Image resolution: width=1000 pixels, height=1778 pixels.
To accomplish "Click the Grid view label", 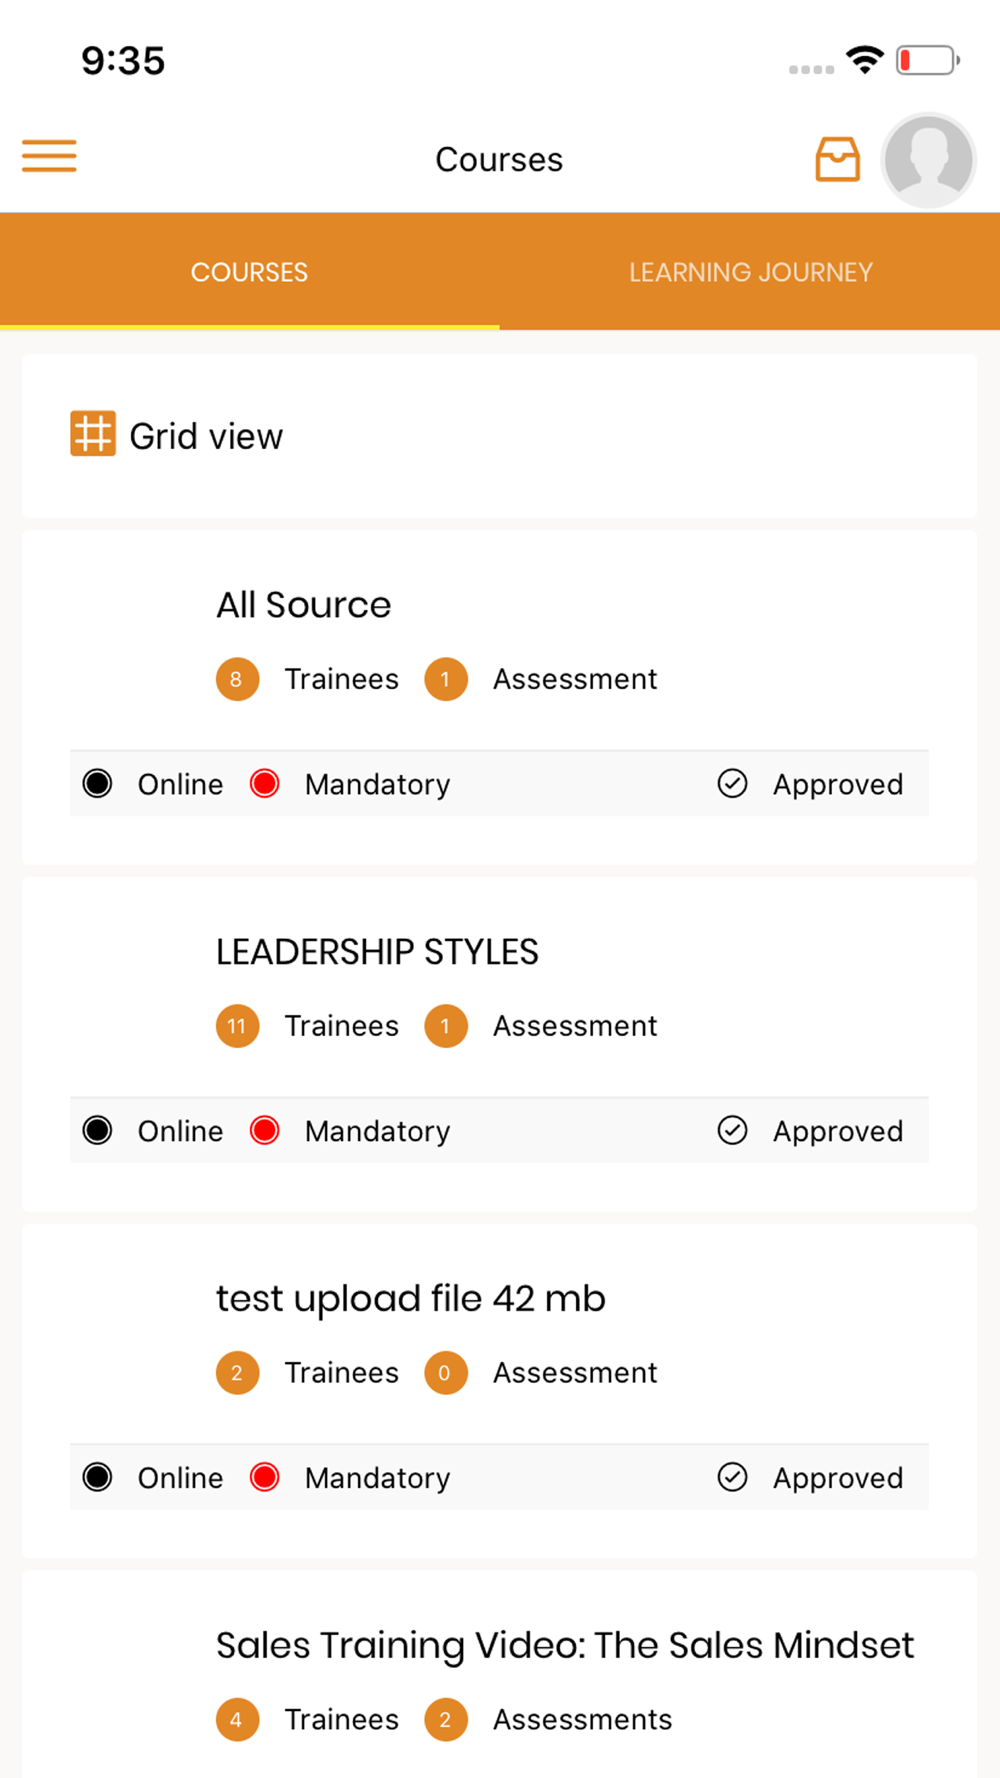I will (x=206, y=436).
